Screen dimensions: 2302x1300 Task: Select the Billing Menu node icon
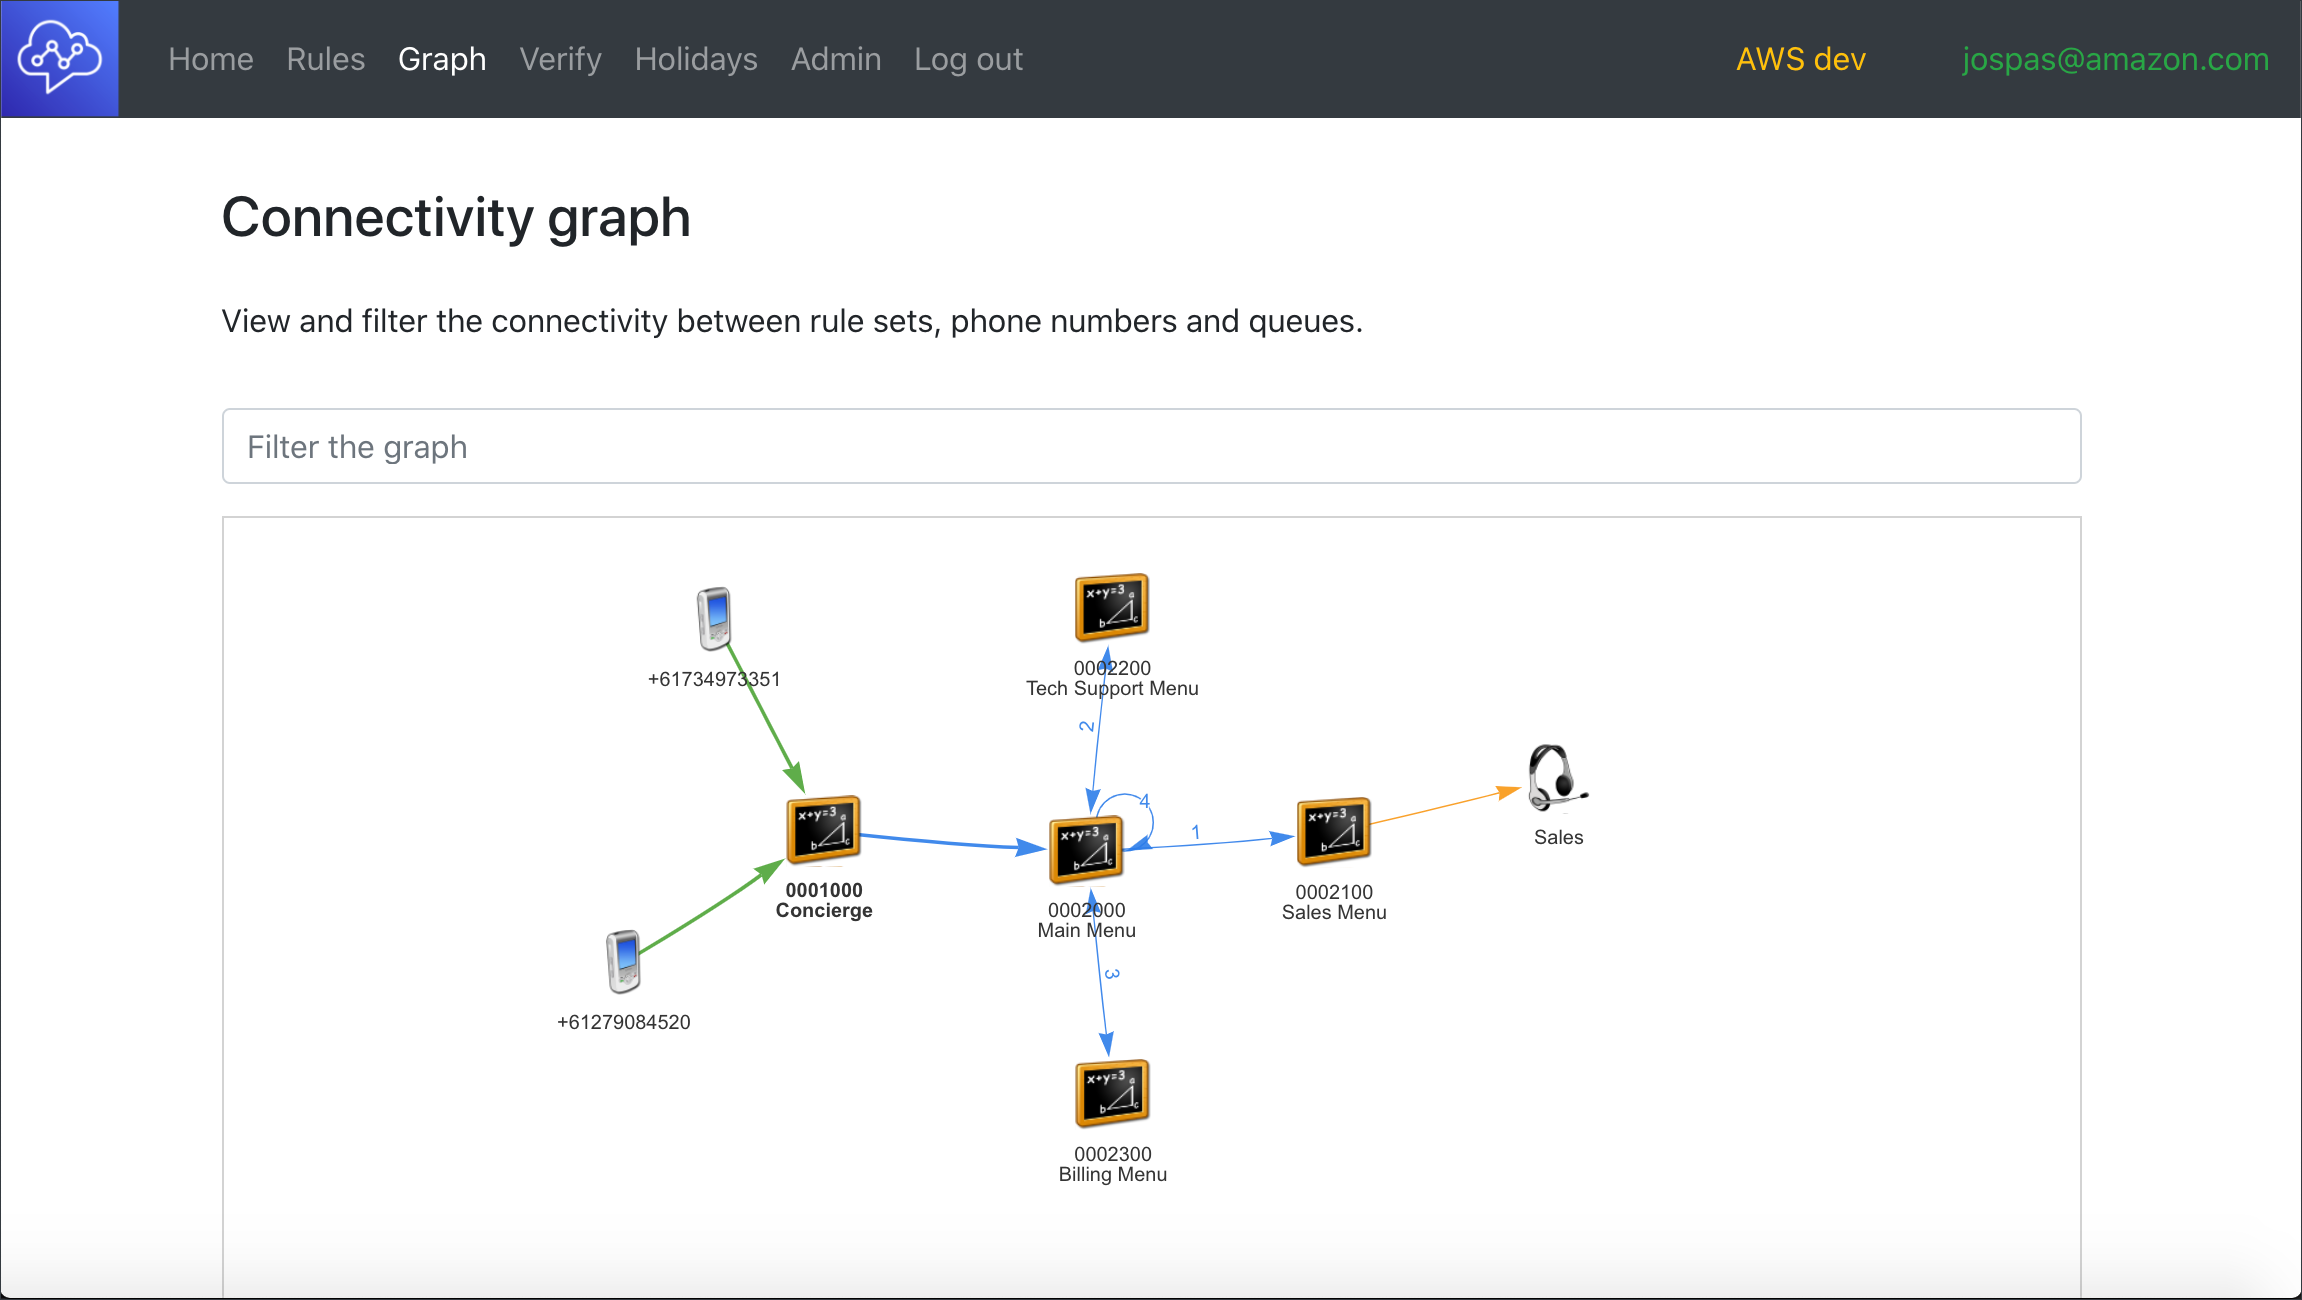coord(1112,1093)
